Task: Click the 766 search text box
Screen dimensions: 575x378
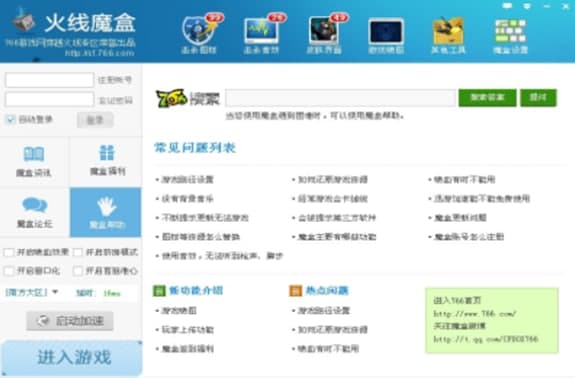Action: (x=340, y=98)
